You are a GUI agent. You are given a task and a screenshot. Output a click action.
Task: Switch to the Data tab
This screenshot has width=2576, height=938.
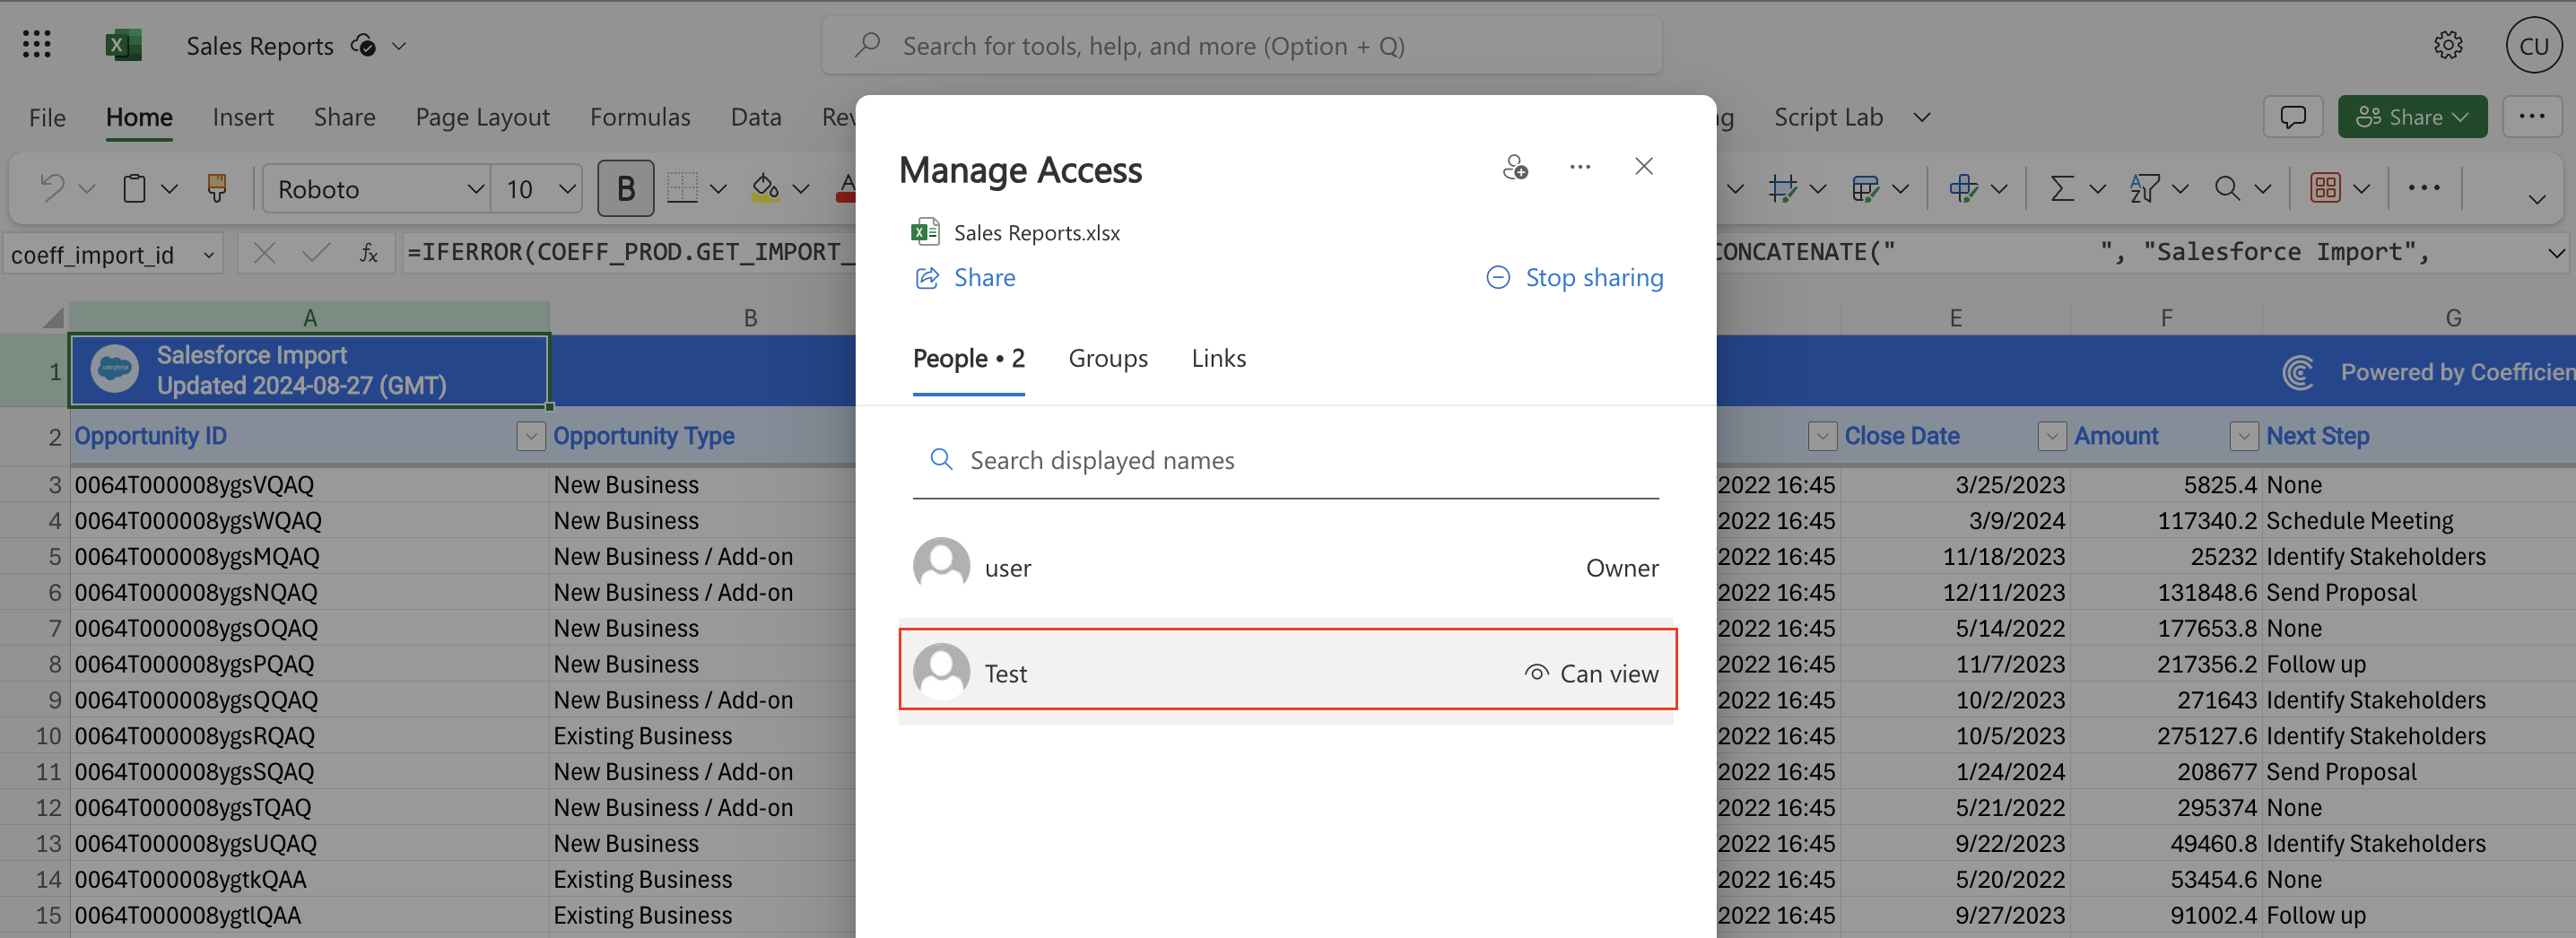(756, 117)
